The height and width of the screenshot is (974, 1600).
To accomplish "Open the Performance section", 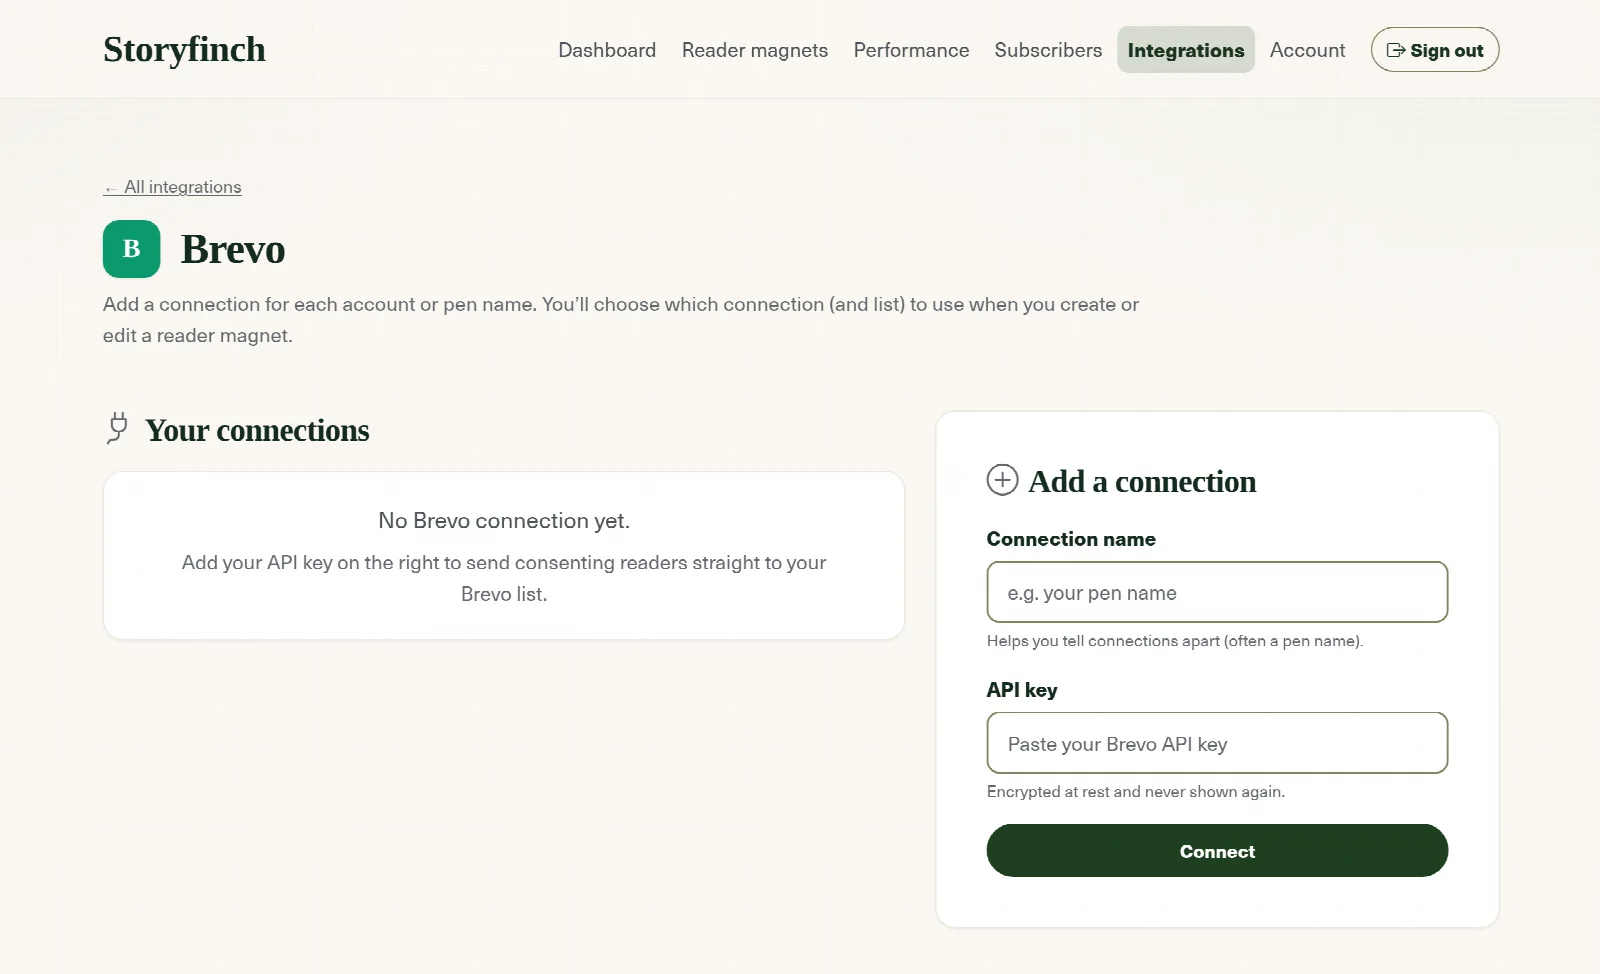I will [911, 50].
